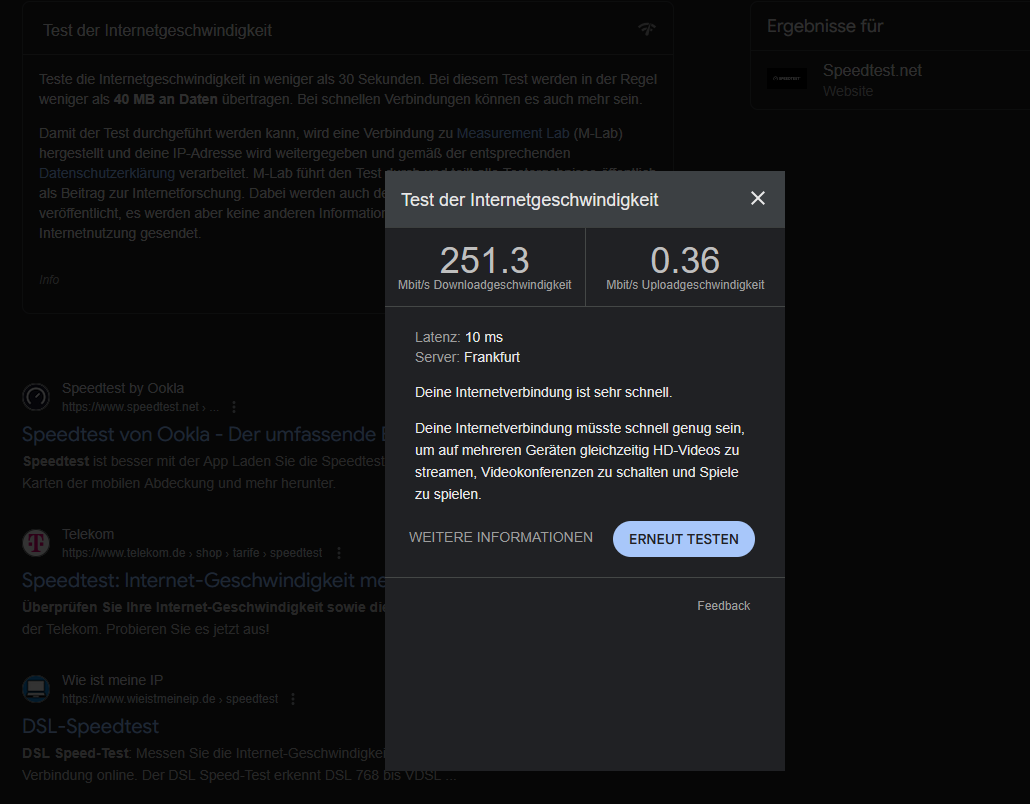The width and height of the screenshot is (1030, 804).
Task: Select the 0.36 upload speed value
Action: click(685, 260)
